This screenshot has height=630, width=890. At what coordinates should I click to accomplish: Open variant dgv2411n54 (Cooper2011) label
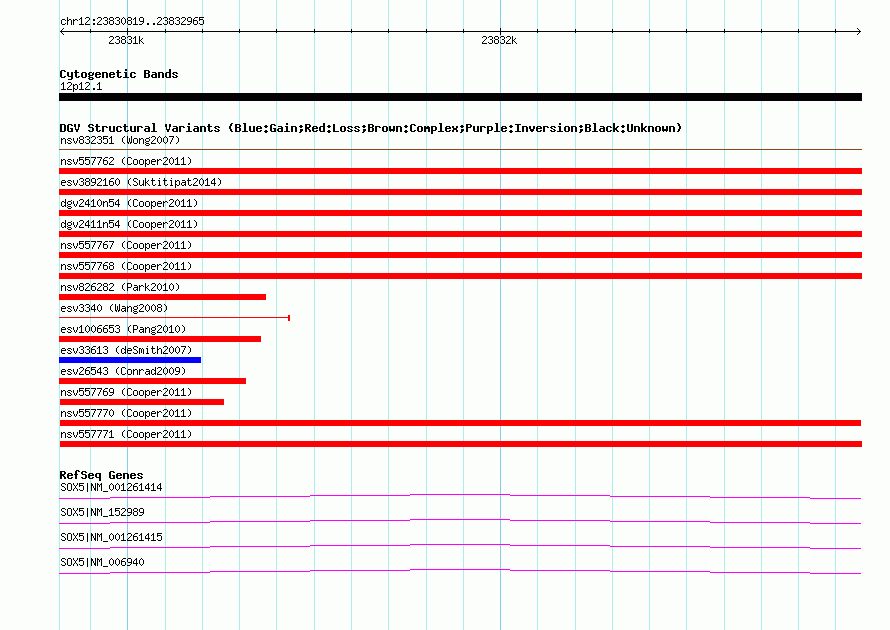(129, 224)
